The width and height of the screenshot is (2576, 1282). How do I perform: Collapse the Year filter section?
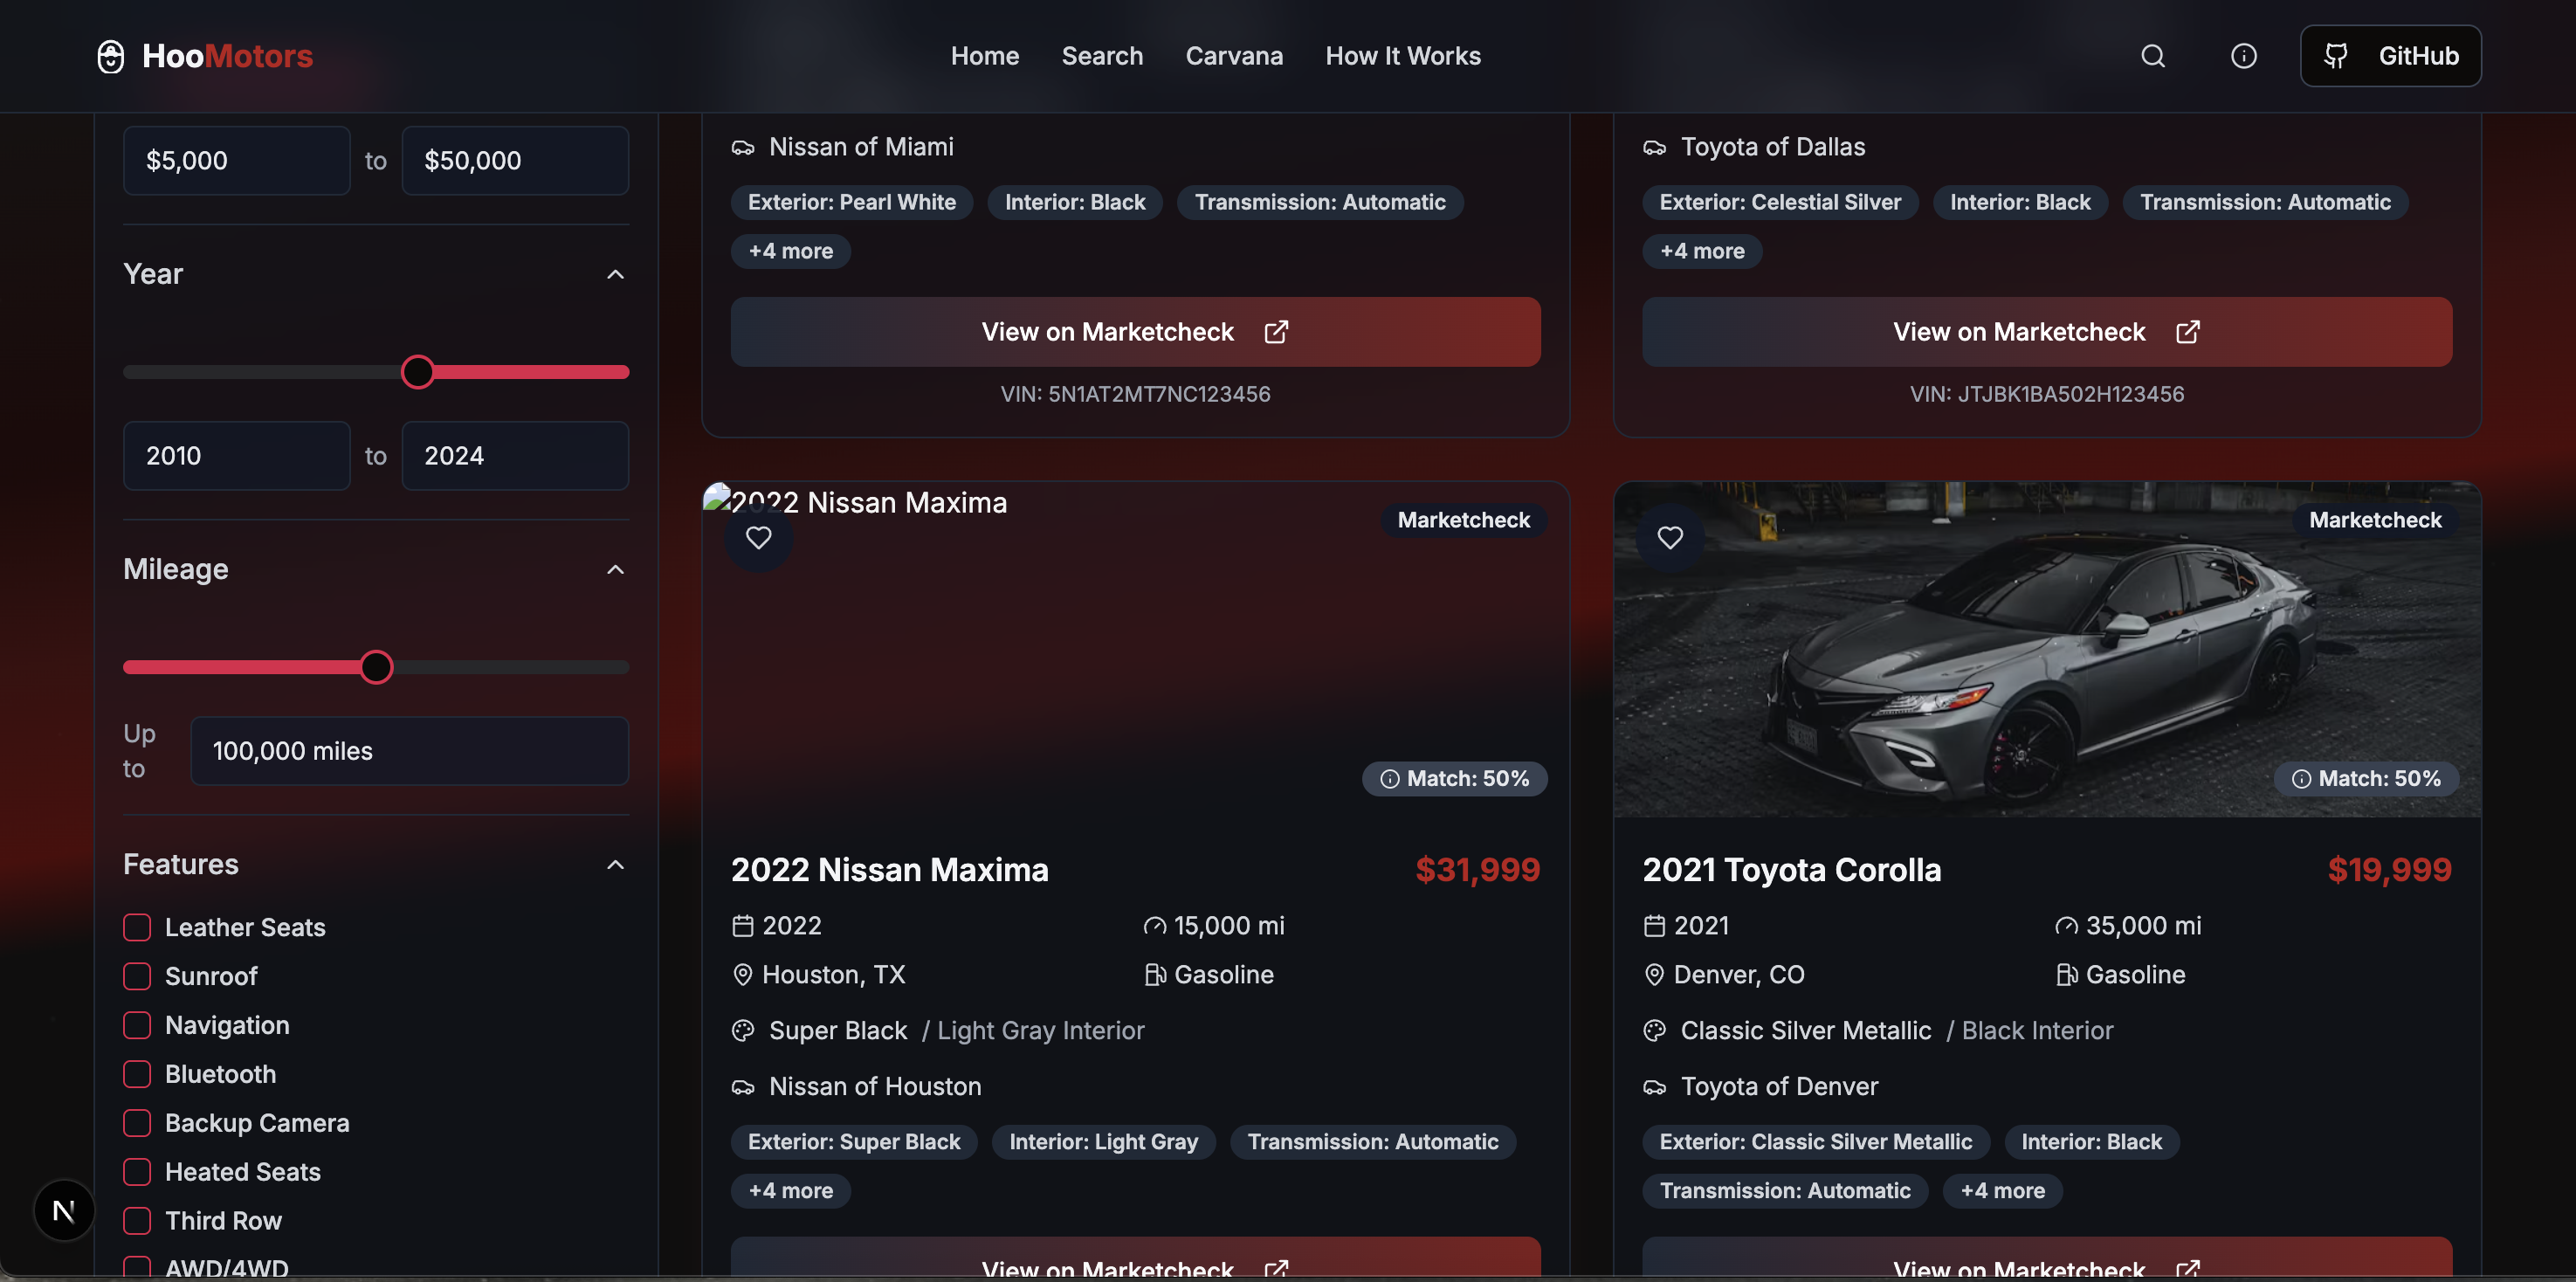pos(615,275)
